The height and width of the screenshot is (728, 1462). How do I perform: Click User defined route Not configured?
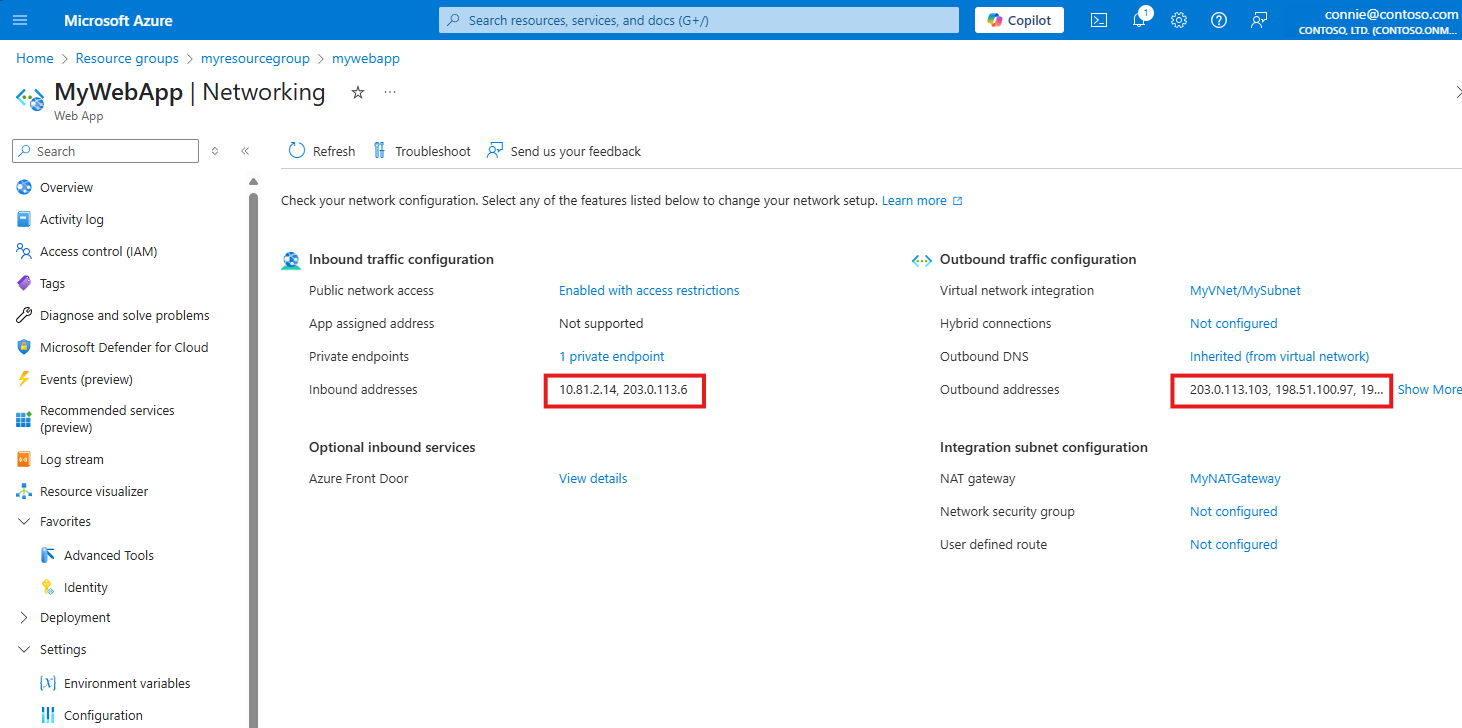pos(1233,544)
